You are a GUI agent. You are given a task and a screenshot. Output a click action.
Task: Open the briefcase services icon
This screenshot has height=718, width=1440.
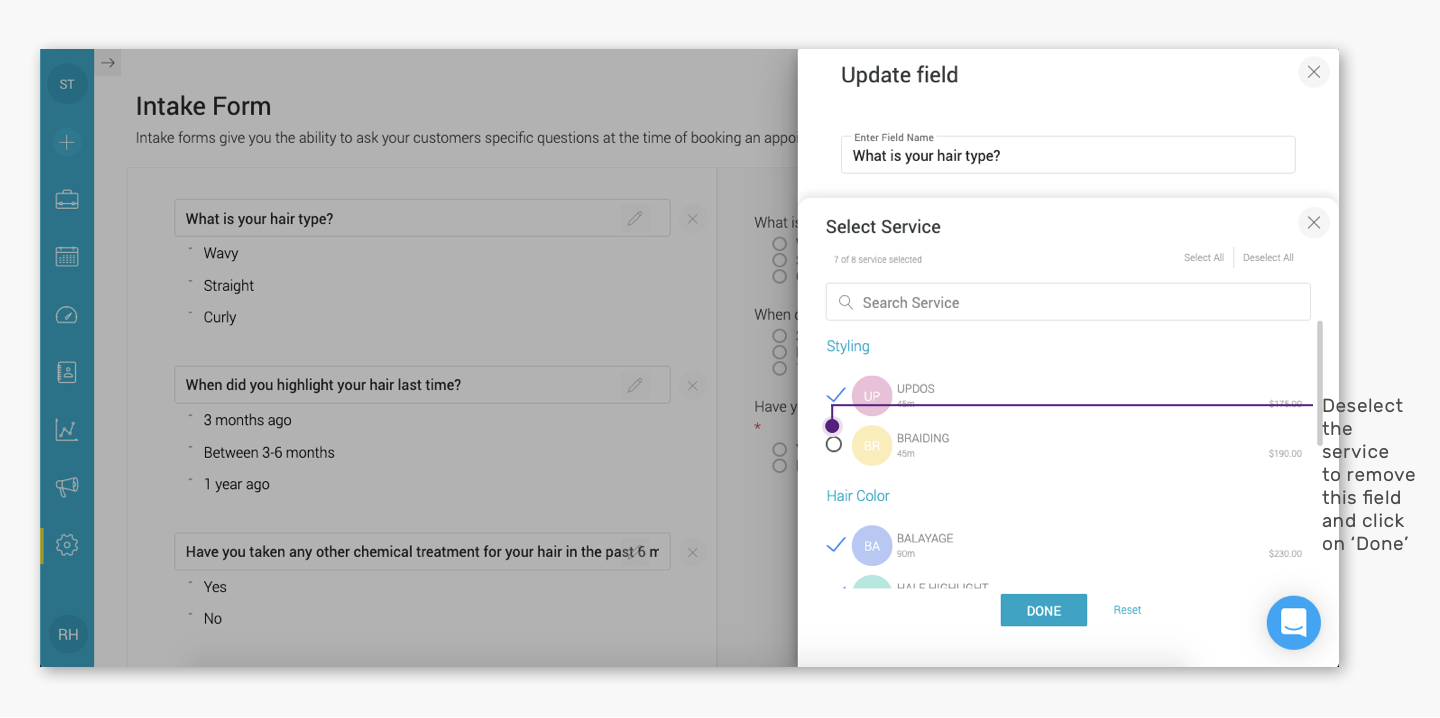67,200
